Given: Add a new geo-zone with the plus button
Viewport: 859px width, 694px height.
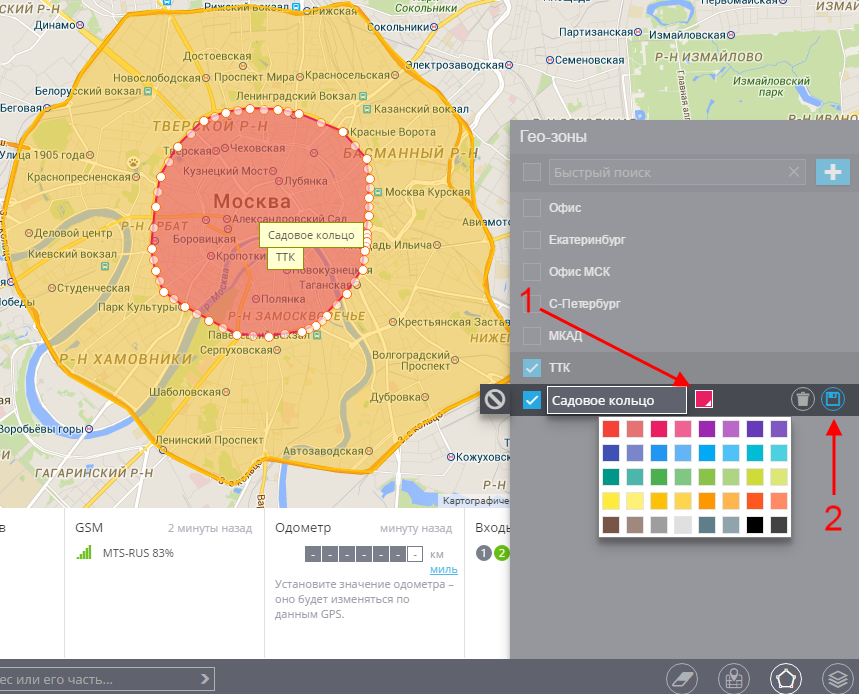Looking at the screenshot, I should tap(832, 172).
